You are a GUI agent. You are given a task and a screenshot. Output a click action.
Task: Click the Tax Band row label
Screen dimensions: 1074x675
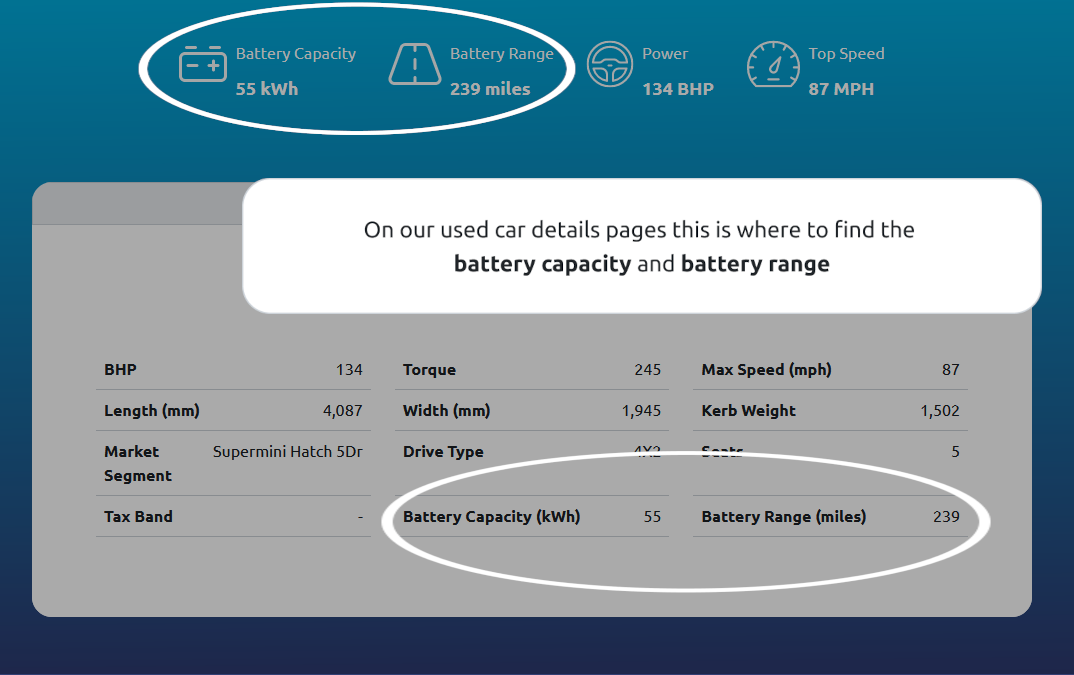point(138,517)
